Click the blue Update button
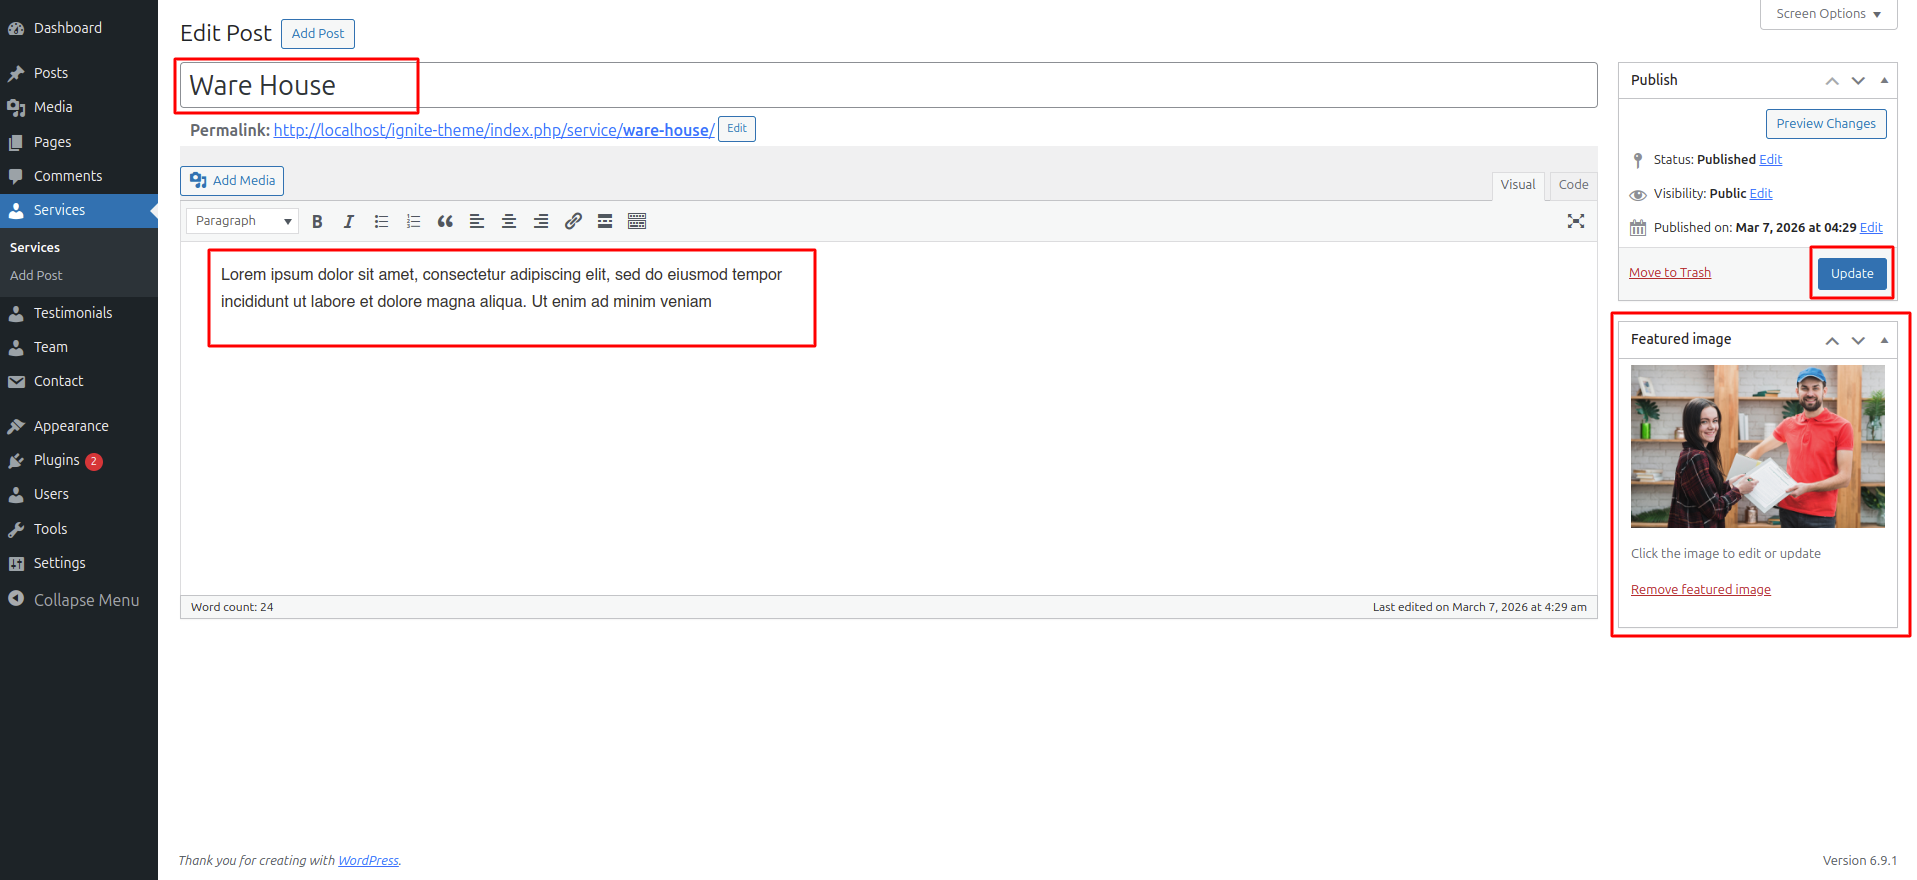Image resolution: width=1917 pixels, height=880 pixels. [x=1852, y=273]
